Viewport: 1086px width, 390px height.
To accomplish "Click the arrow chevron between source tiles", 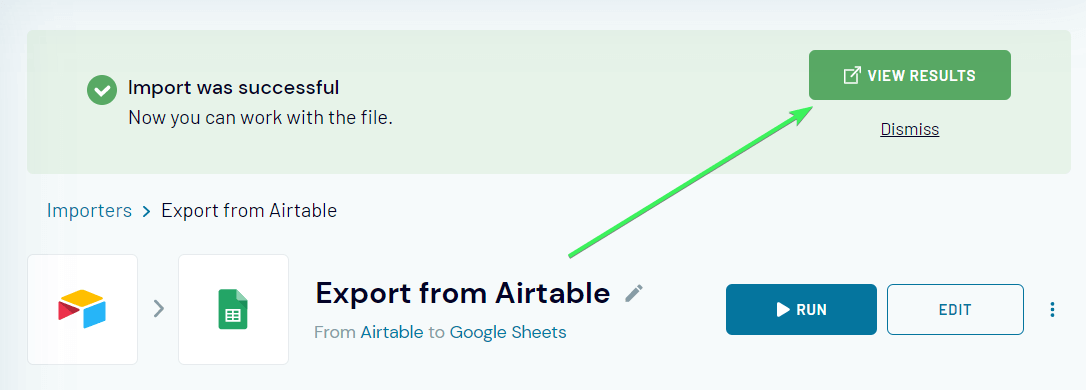I will (x=159, y=308).
